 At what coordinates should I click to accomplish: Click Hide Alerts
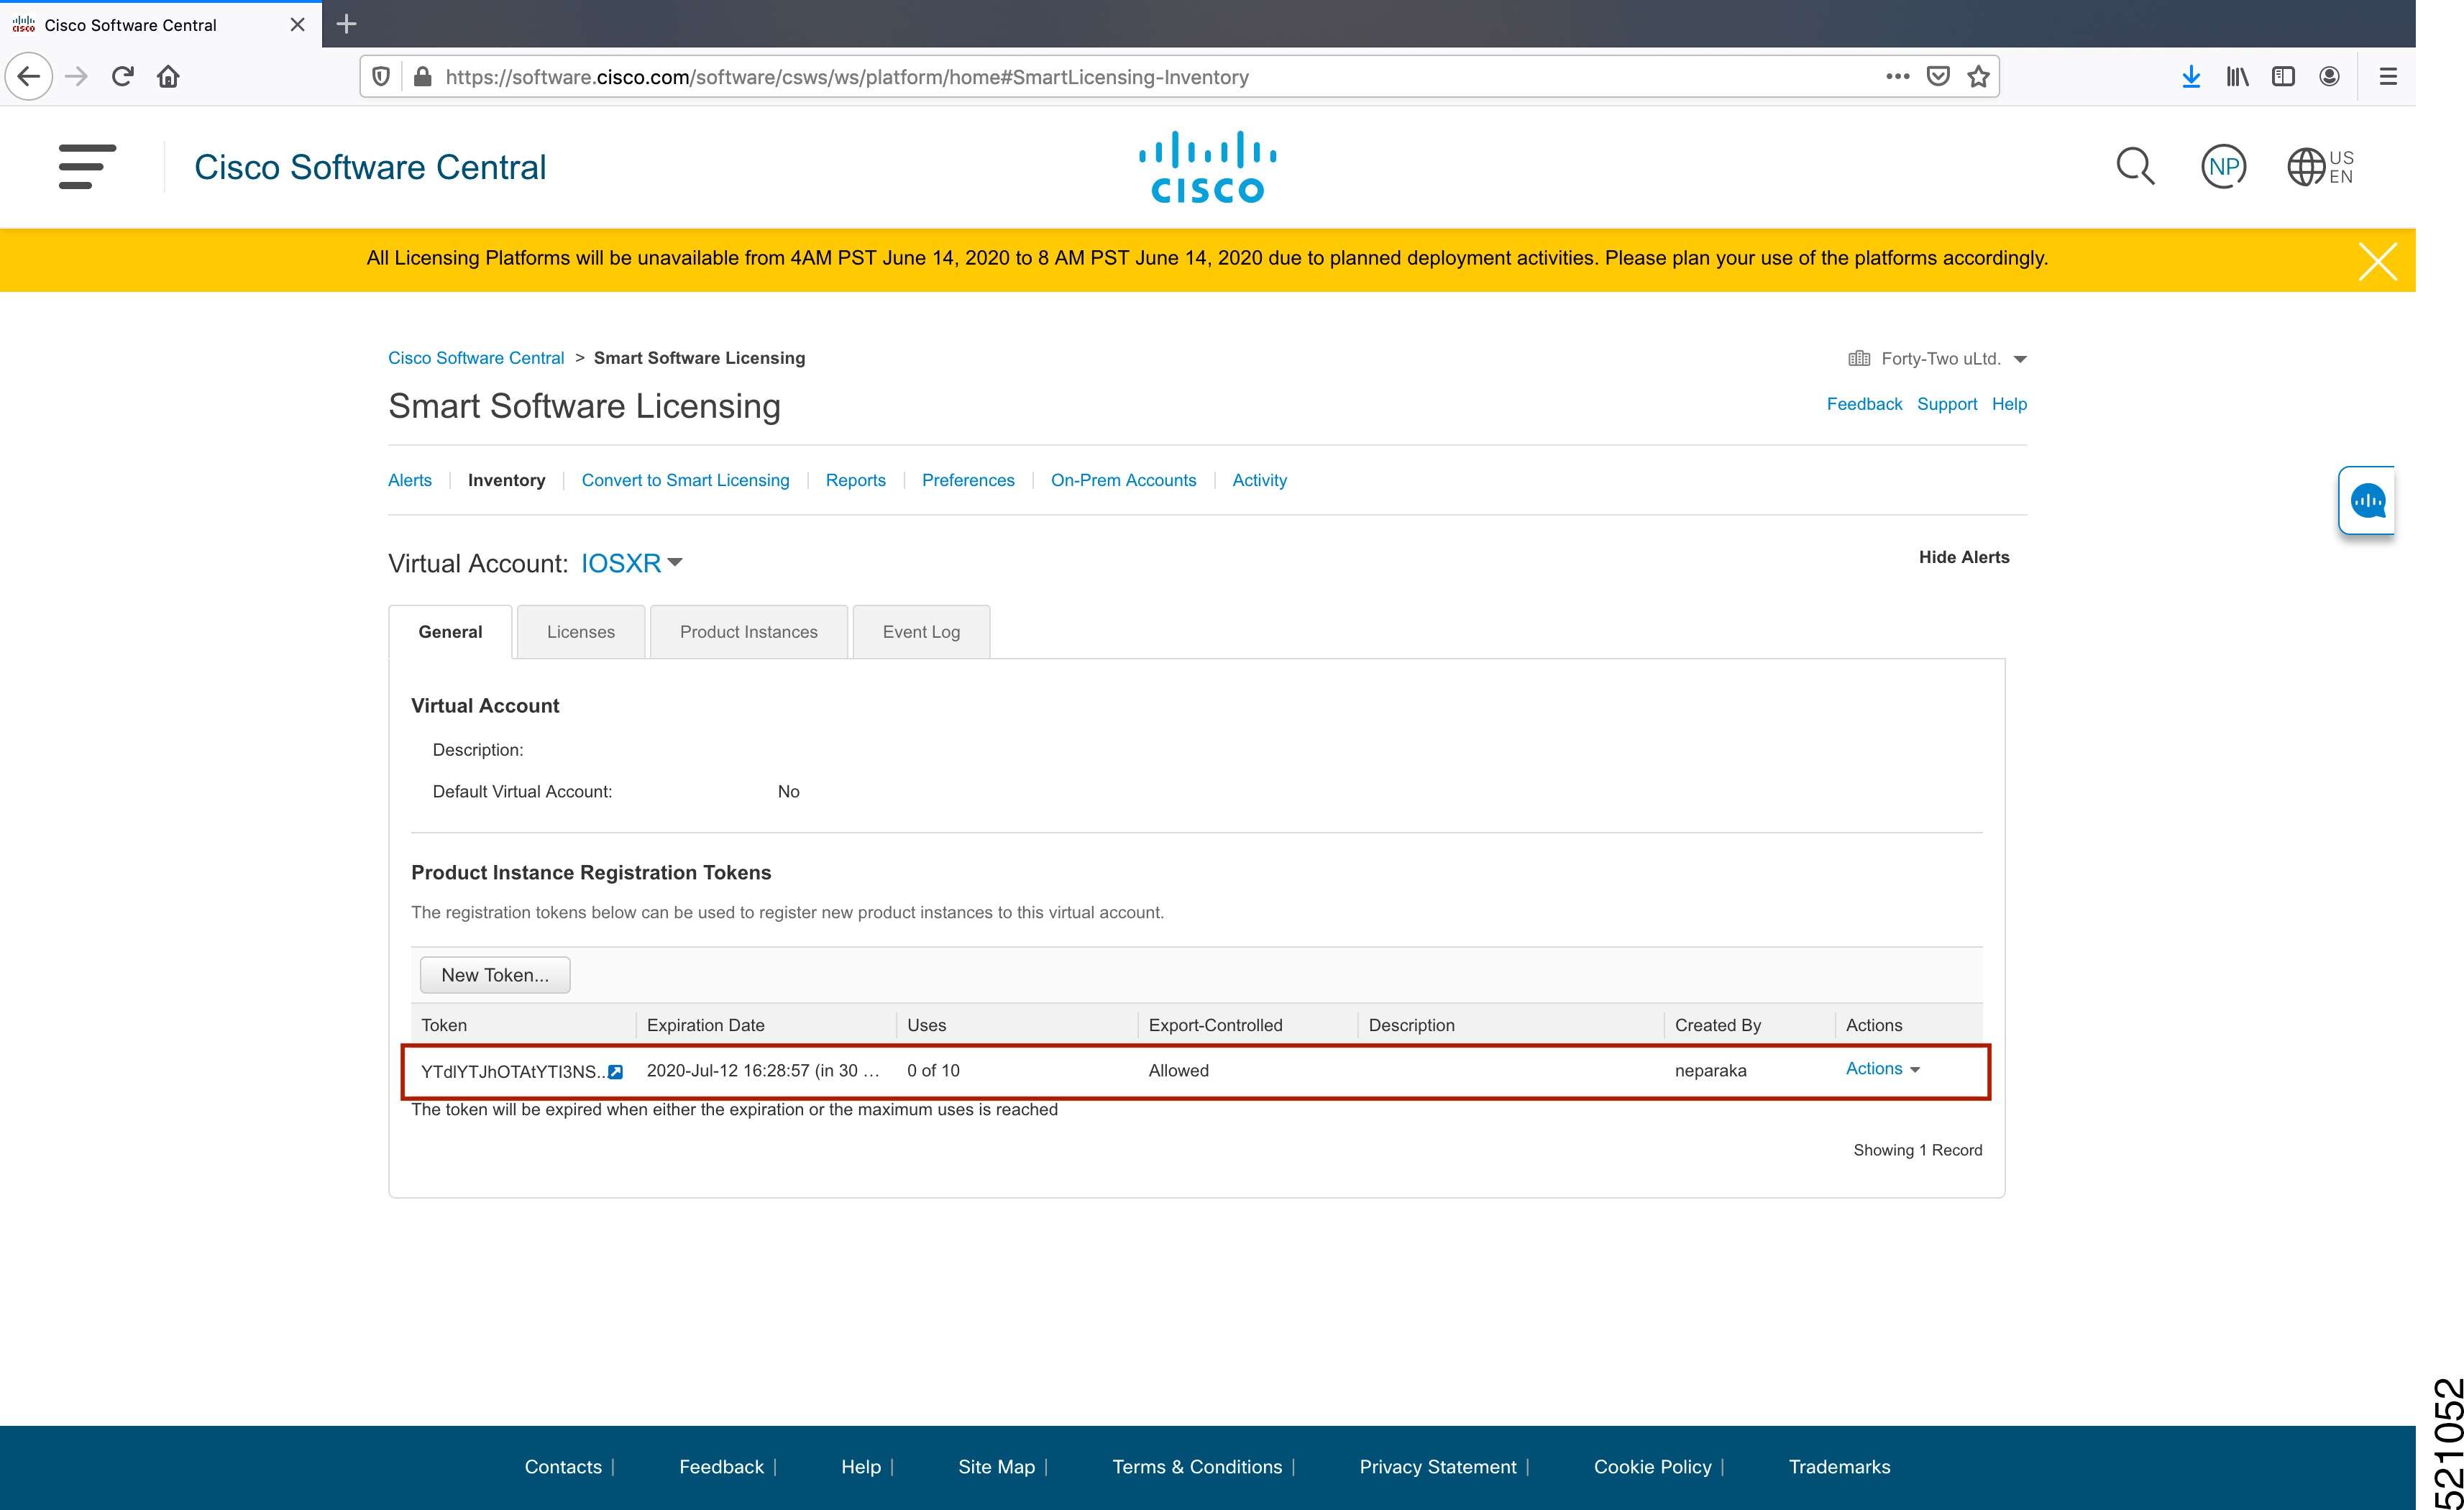(1963, 557)
